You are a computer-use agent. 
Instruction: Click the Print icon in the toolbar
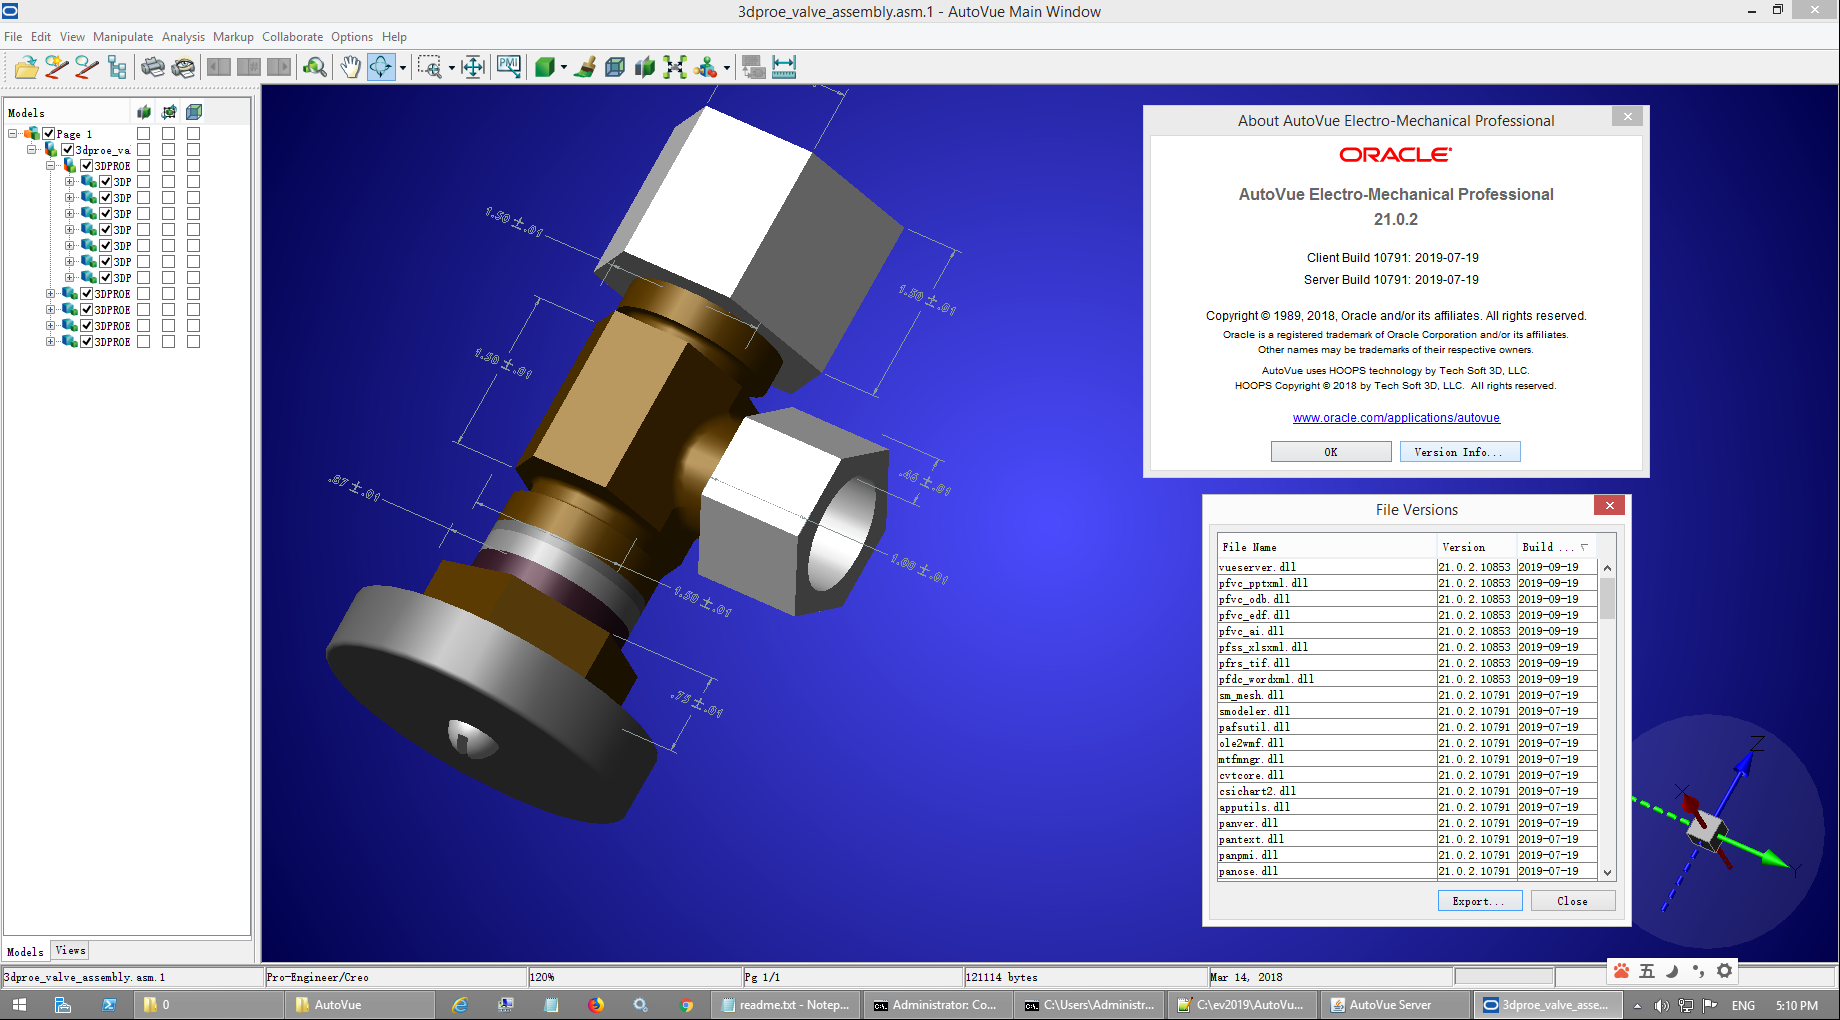point(153,67)
